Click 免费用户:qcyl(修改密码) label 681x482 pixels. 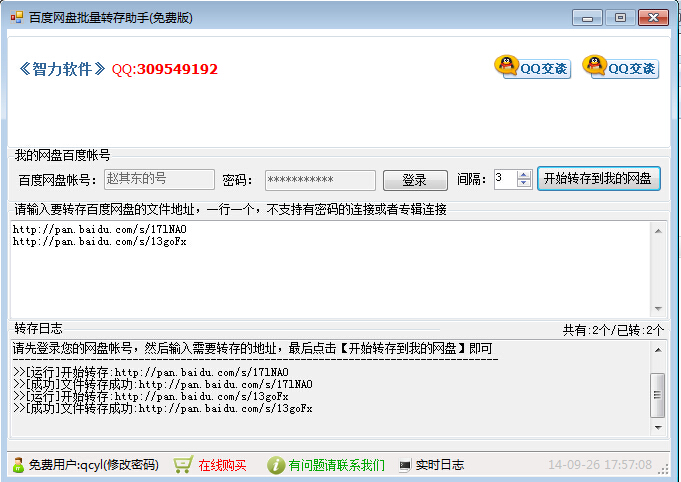click(94, 465)
